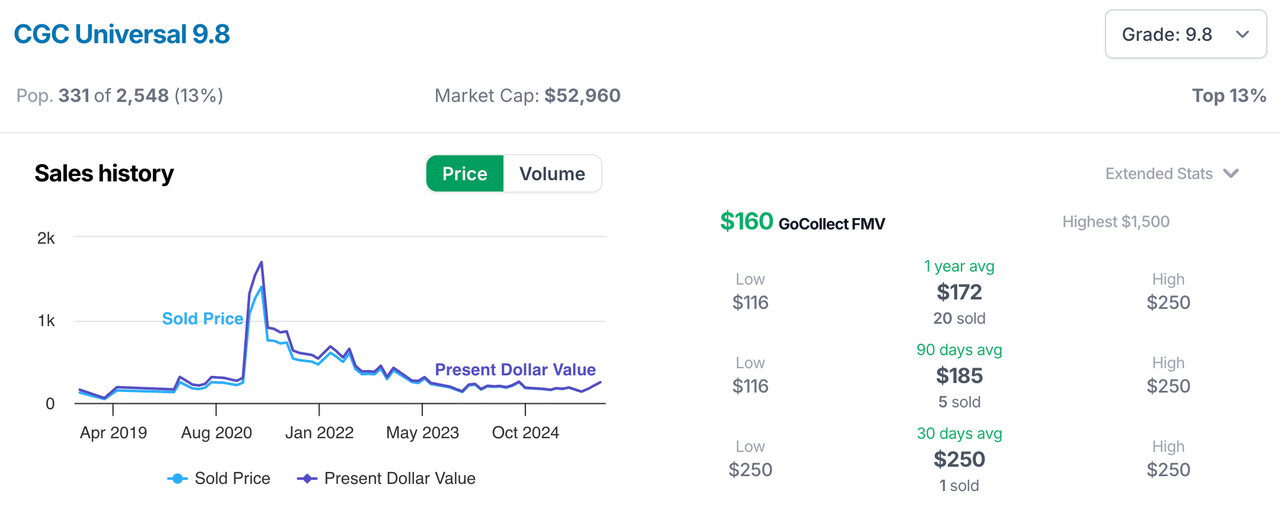Expand the Extended Stats section

1171,174
